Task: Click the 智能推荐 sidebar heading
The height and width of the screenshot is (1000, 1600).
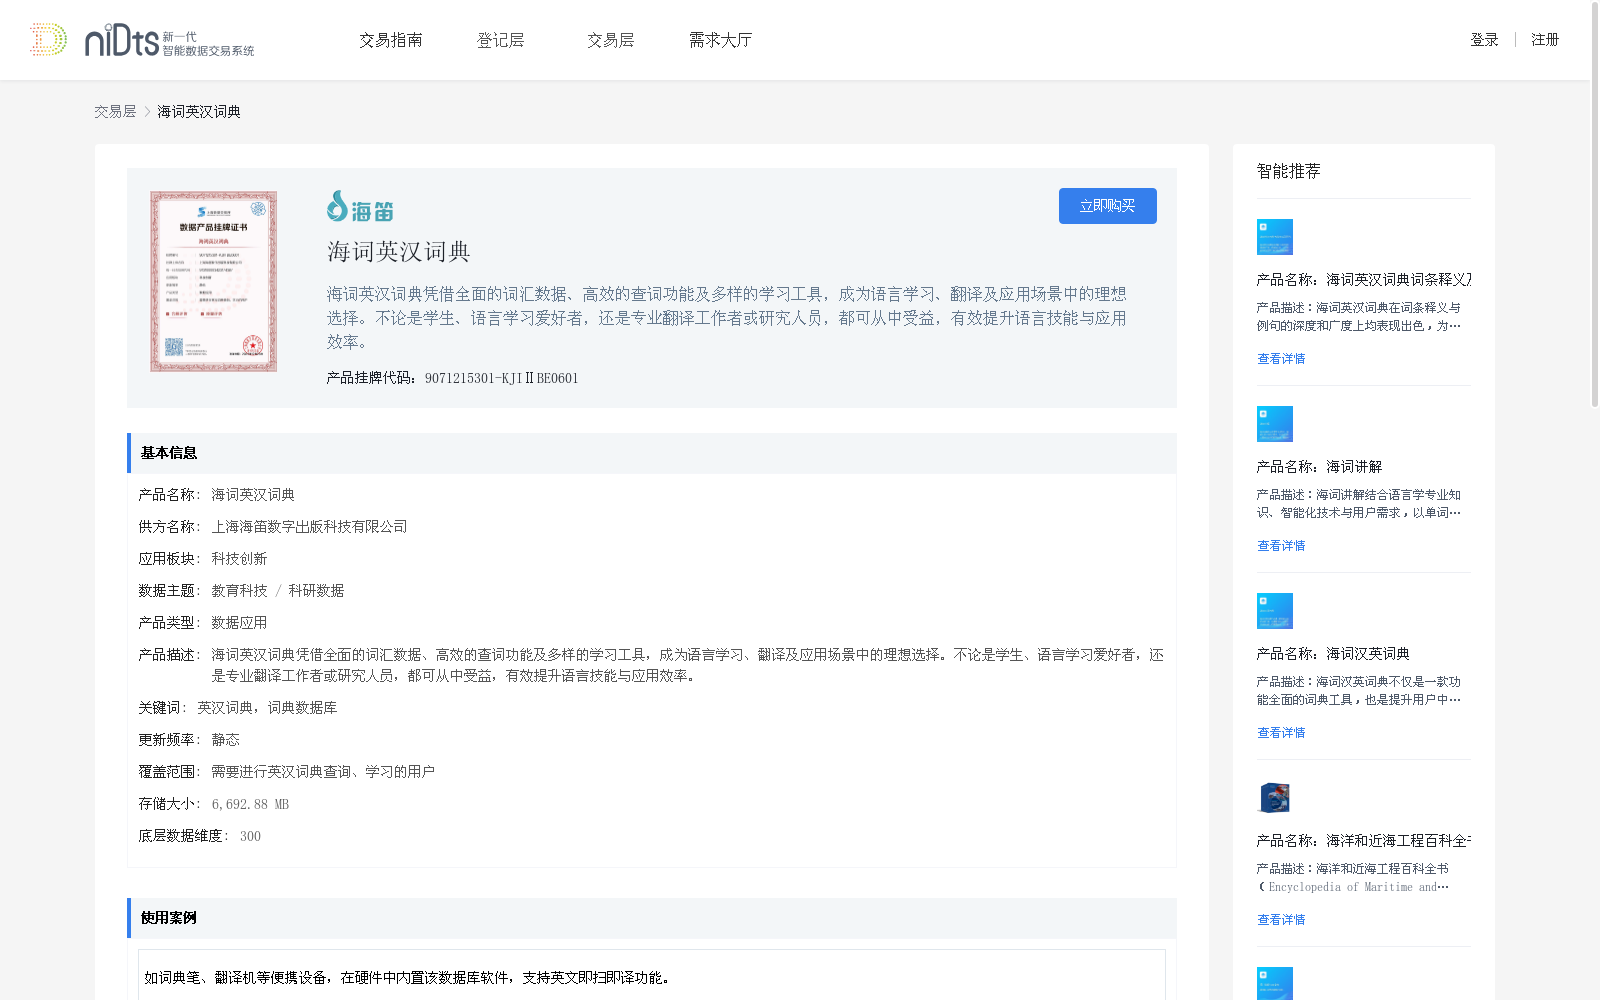Action: tap(1288, 171)
